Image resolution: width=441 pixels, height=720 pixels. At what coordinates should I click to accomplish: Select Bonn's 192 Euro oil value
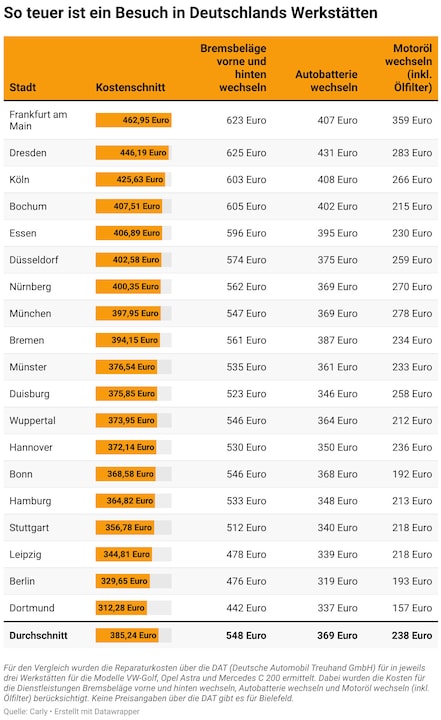tap(412, 474)
